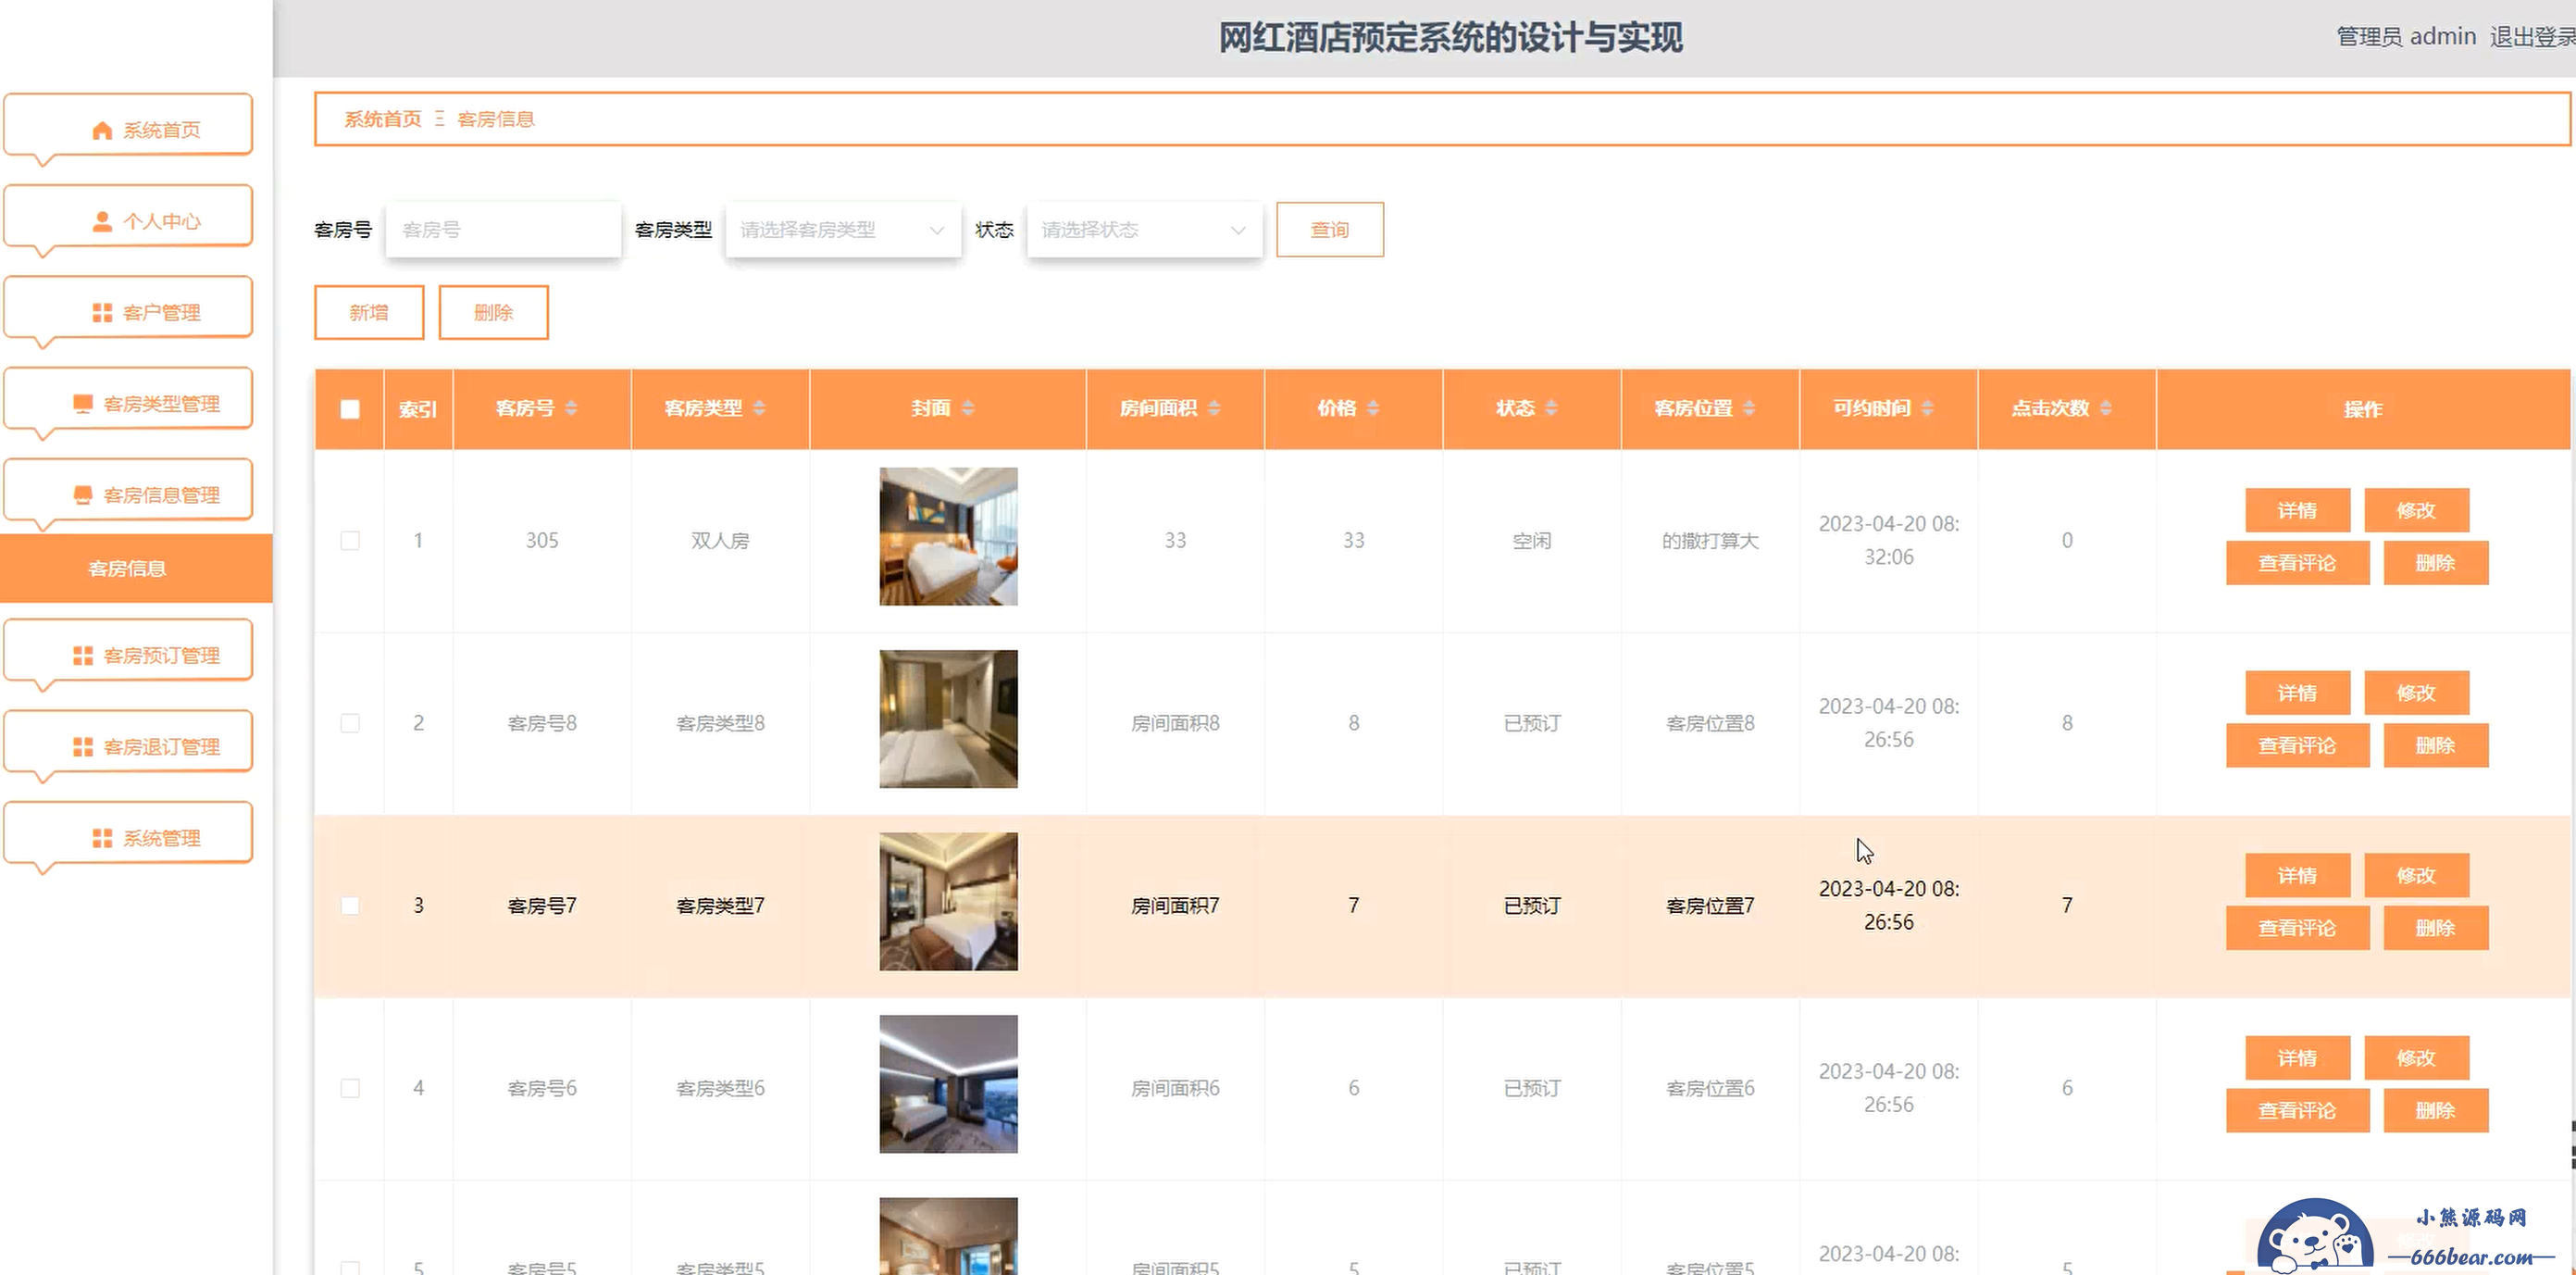
Task: Click the person icon beside 个人中心
Action: 101,221
